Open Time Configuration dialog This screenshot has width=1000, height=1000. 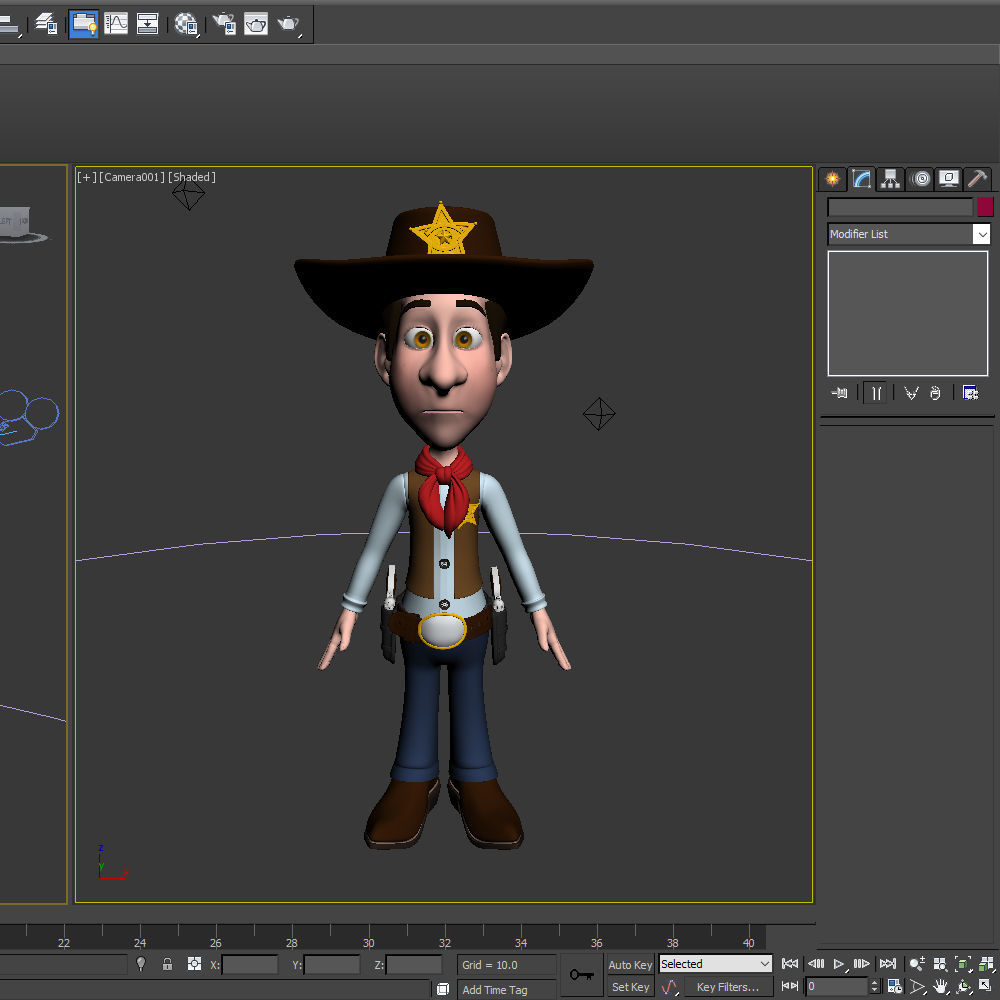click(x=895, y=986)
